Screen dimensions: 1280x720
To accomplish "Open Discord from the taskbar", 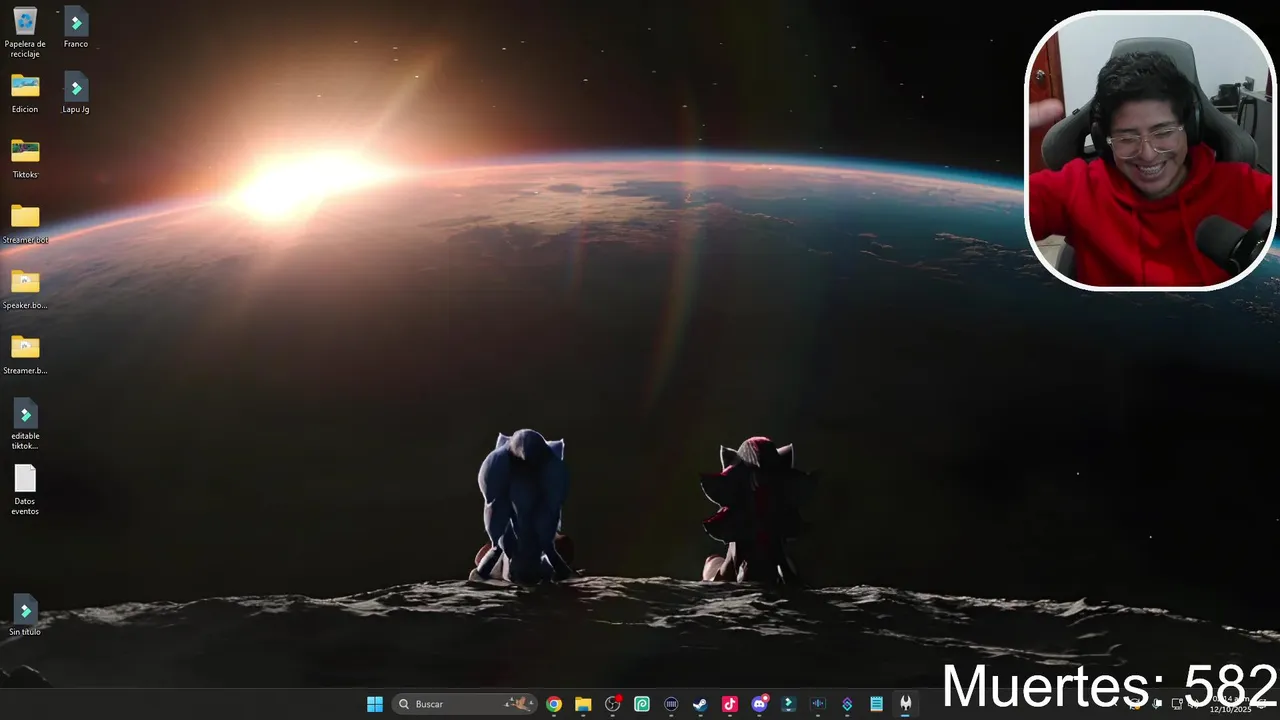I will (759, 704).
